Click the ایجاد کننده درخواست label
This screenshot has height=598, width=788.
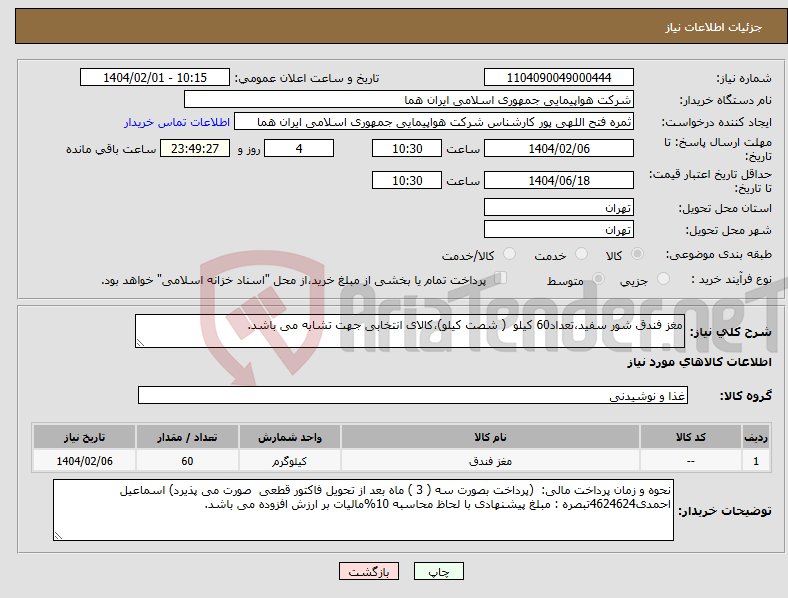click(x=717, y=123)
